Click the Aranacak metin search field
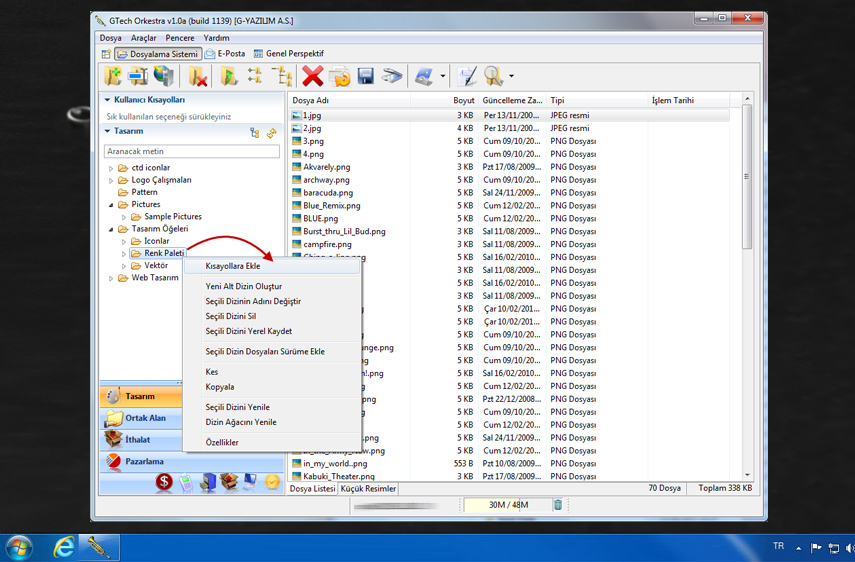Viewport: 855px width, 562px height. tap(192, 151)
